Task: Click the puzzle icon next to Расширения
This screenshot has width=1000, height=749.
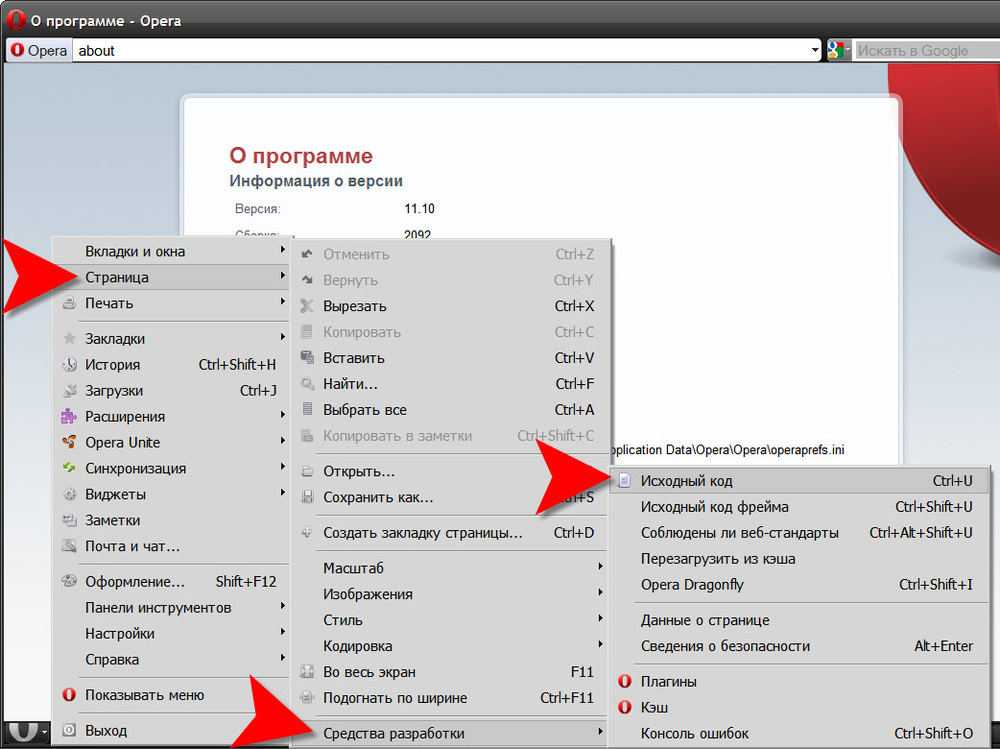Action: pyautogui.click(x=69, y=417)
